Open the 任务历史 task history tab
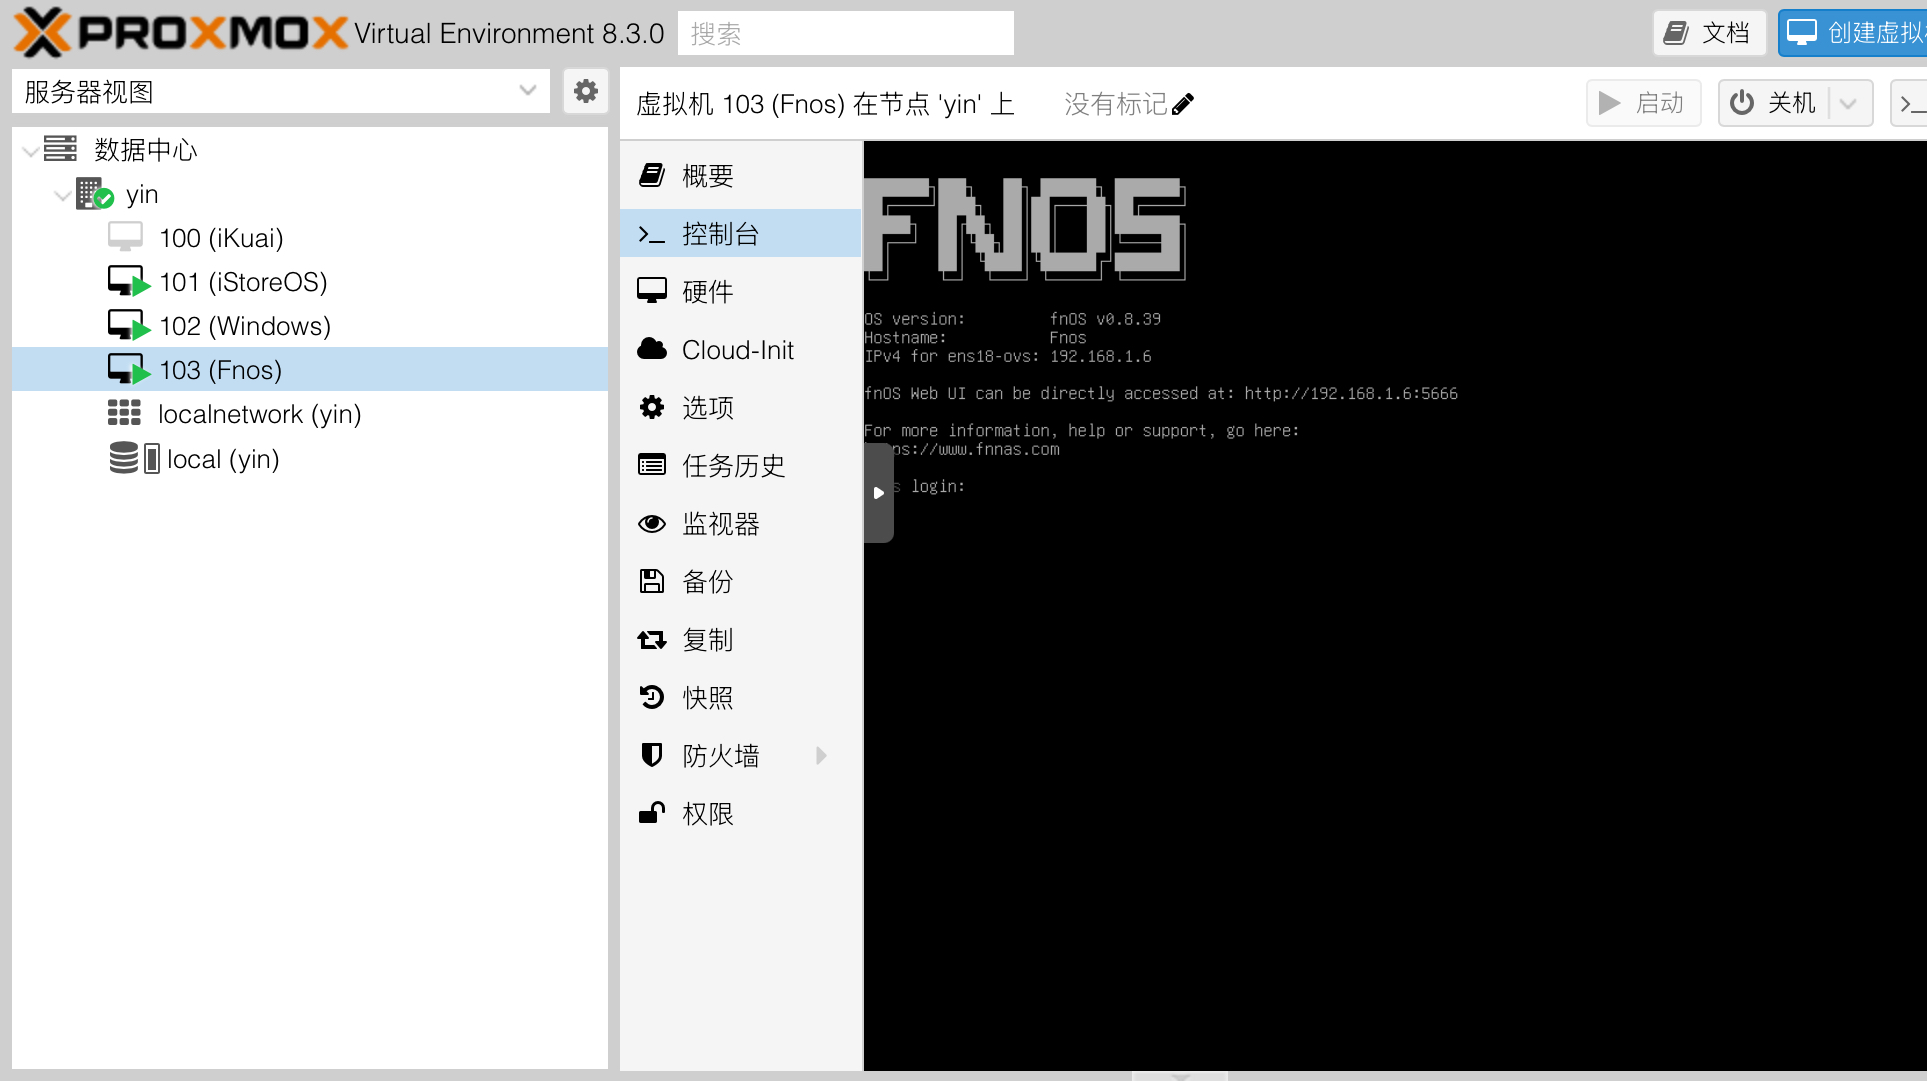 tap(740, 466)
